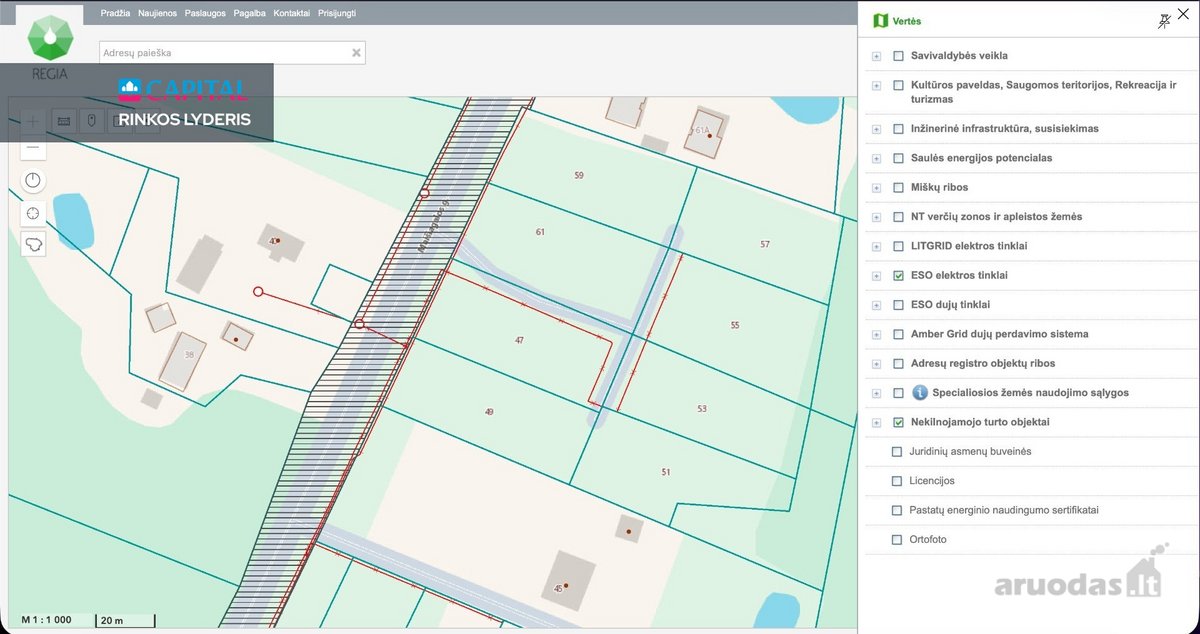Open the Paslaugos menu
1200x634 pixels.
click(205, 14)
